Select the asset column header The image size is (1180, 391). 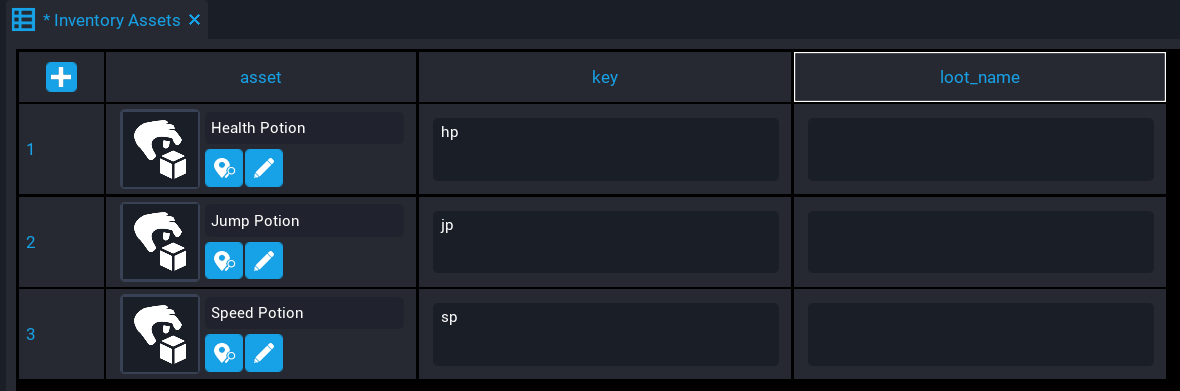(260, 77)
